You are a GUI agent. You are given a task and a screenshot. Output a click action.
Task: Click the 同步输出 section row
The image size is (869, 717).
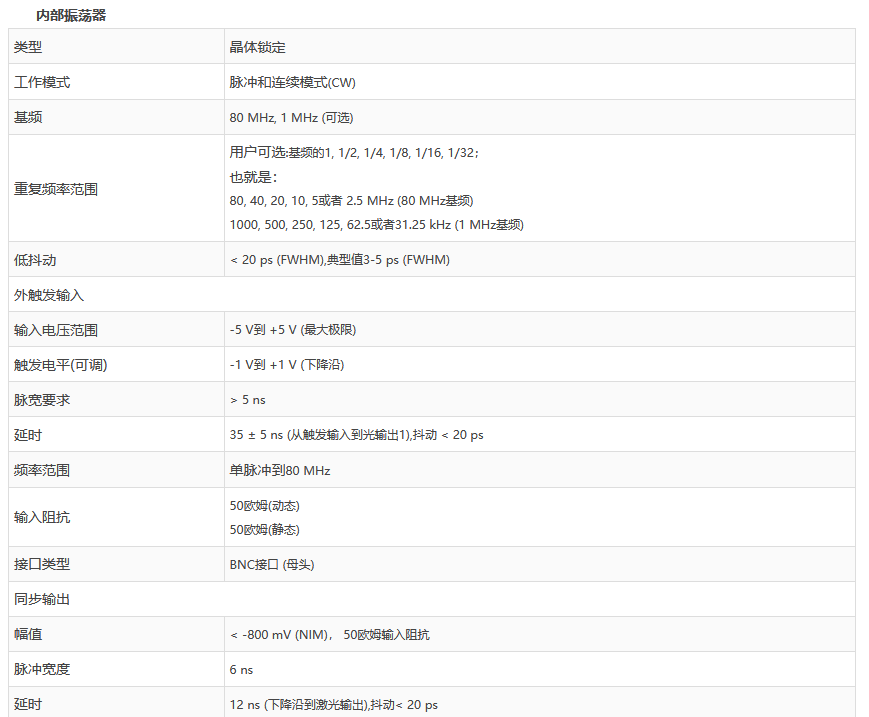click(x=42, y=599)
